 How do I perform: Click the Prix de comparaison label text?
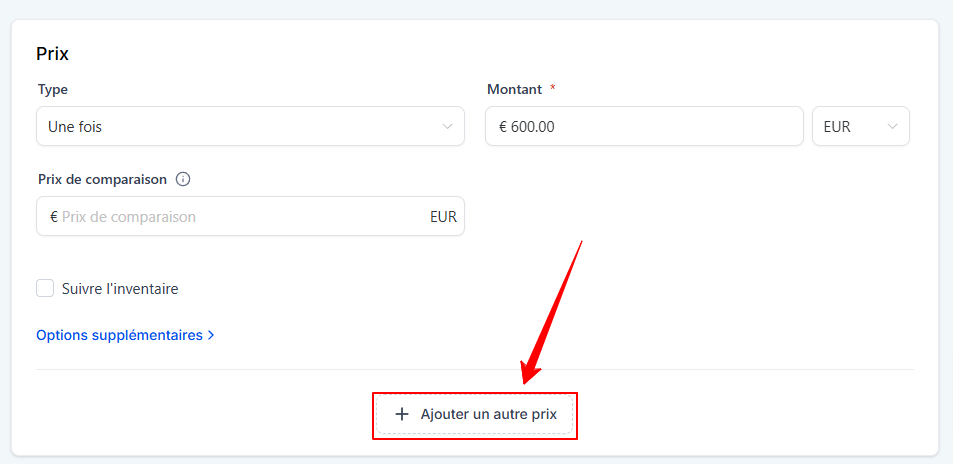point(102,179)
